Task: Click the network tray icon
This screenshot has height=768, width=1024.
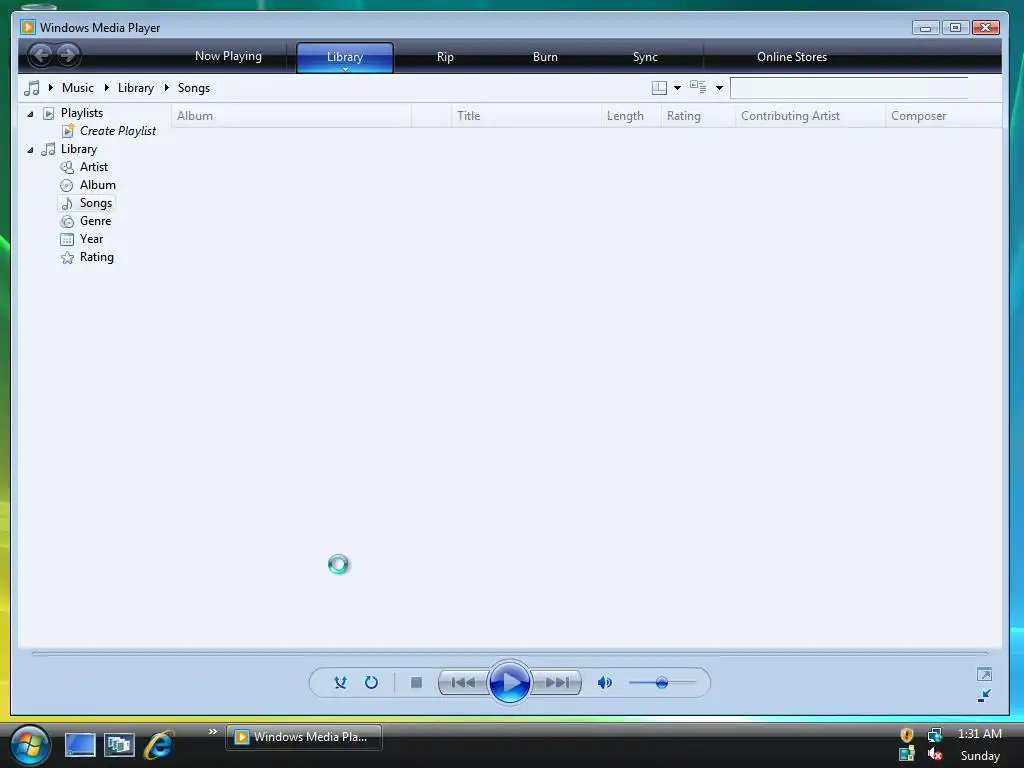Action: click(935, 735)
